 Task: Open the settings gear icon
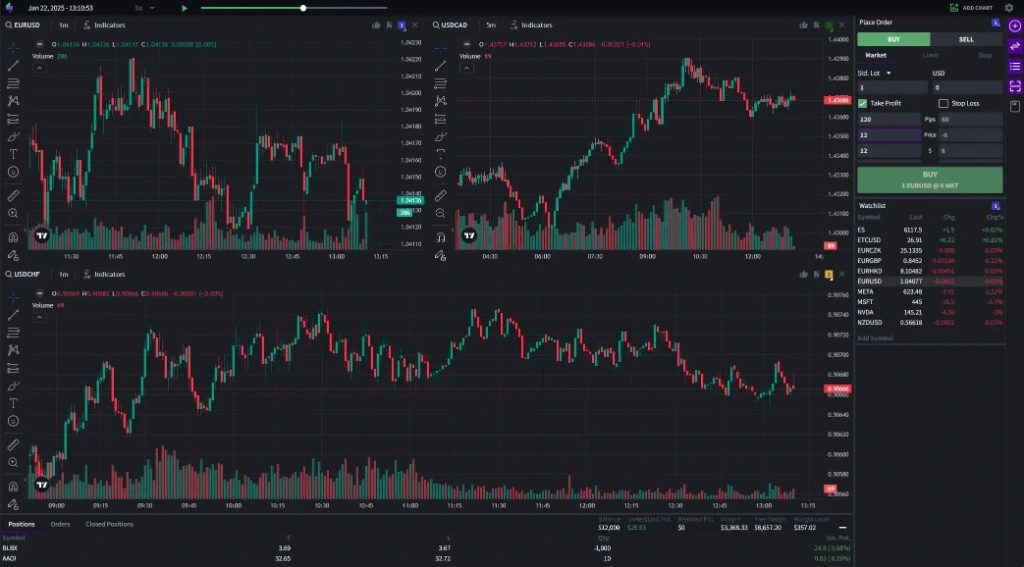tap(1009, 8)
